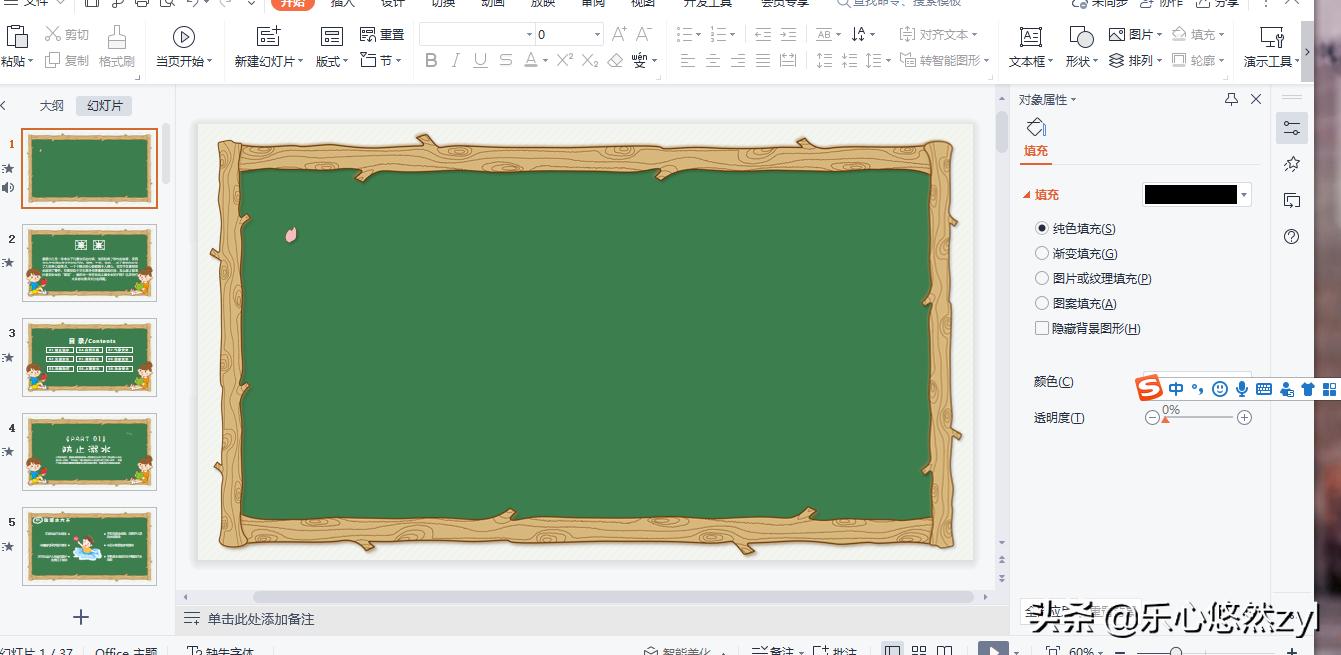Increase transparency with the plus button
Viewport: 1341px width, 655px height.
point(1244,418)
